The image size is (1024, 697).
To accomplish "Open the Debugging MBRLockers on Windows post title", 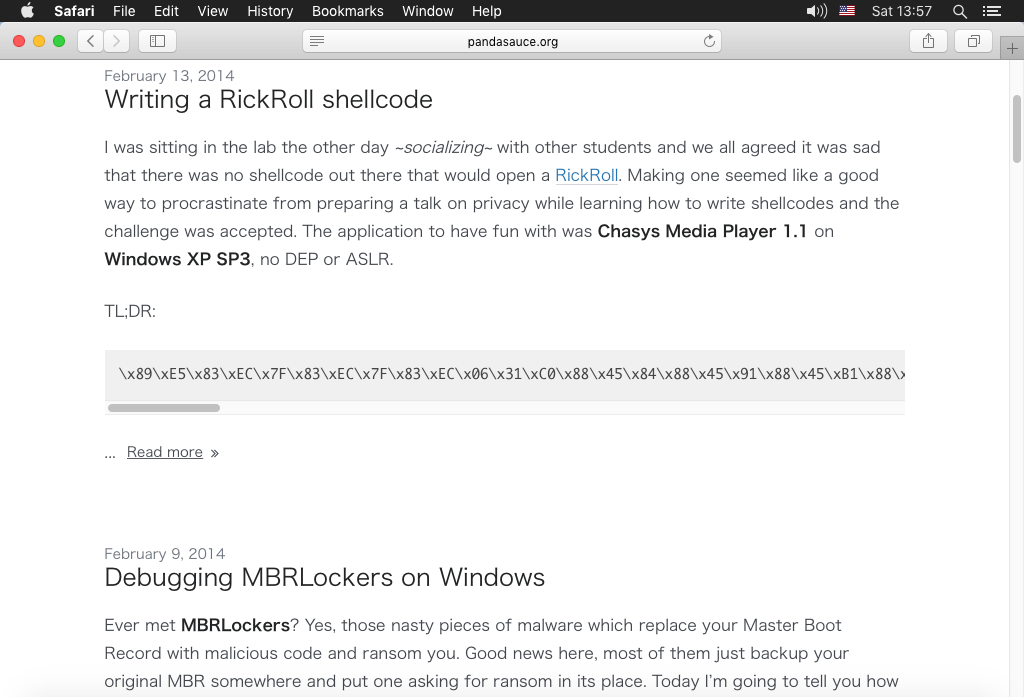I will coord(324,577).
